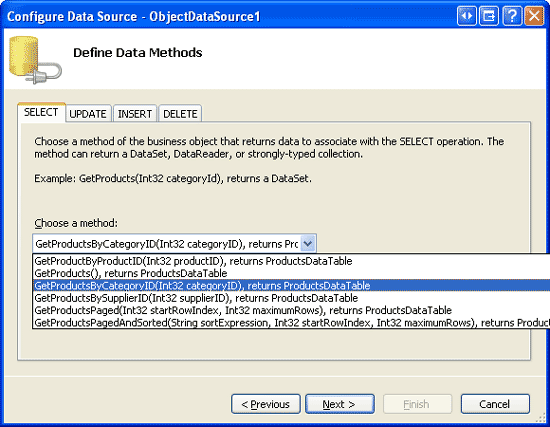Viewport: 550px width, 427px height.
Task: Click the Choose a method combo box field
Action: coord(174,243)
